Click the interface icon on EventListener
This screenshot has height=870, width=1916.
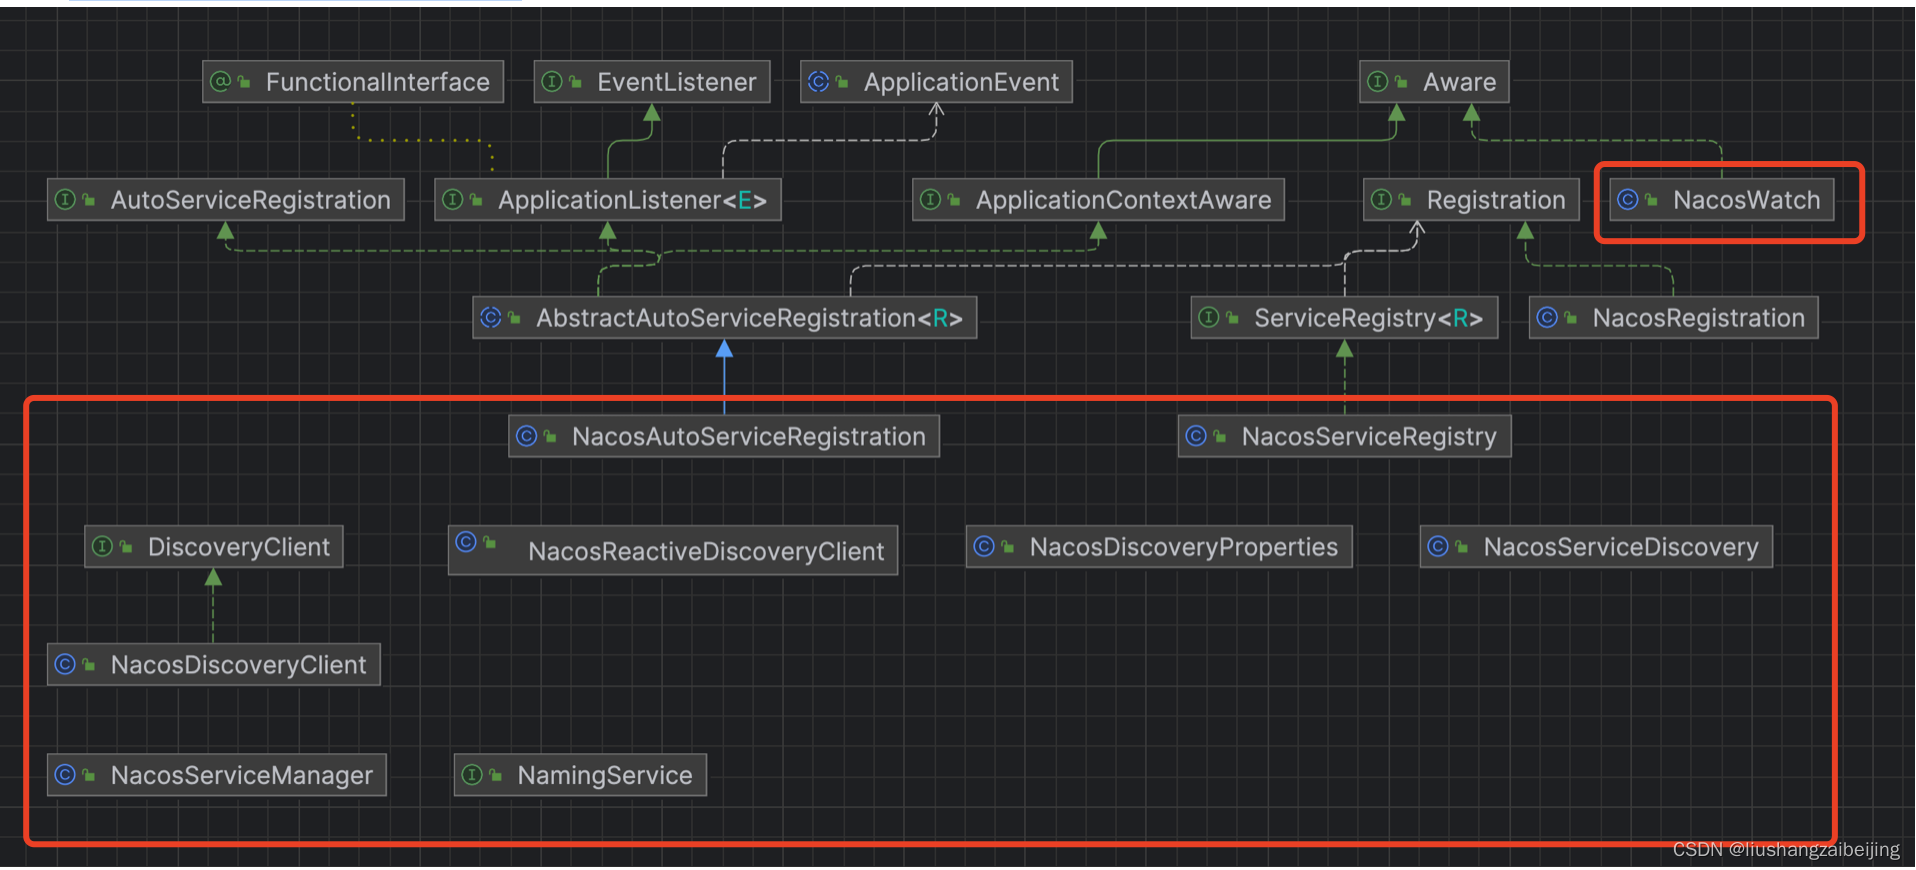pos(552,81)
